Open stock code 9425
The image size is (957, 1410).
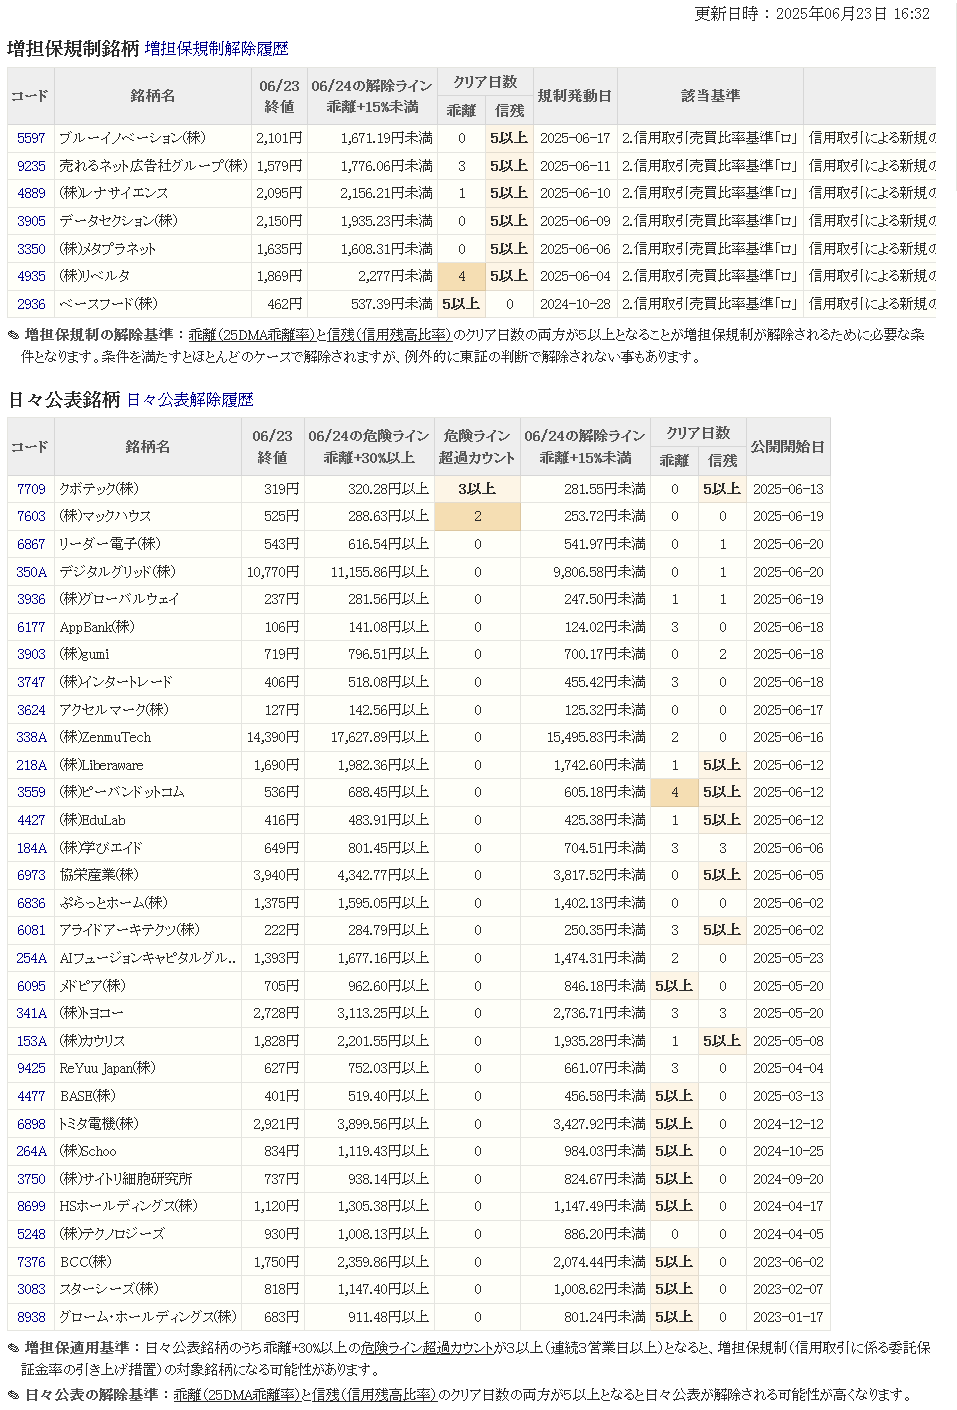point(31,1068)
